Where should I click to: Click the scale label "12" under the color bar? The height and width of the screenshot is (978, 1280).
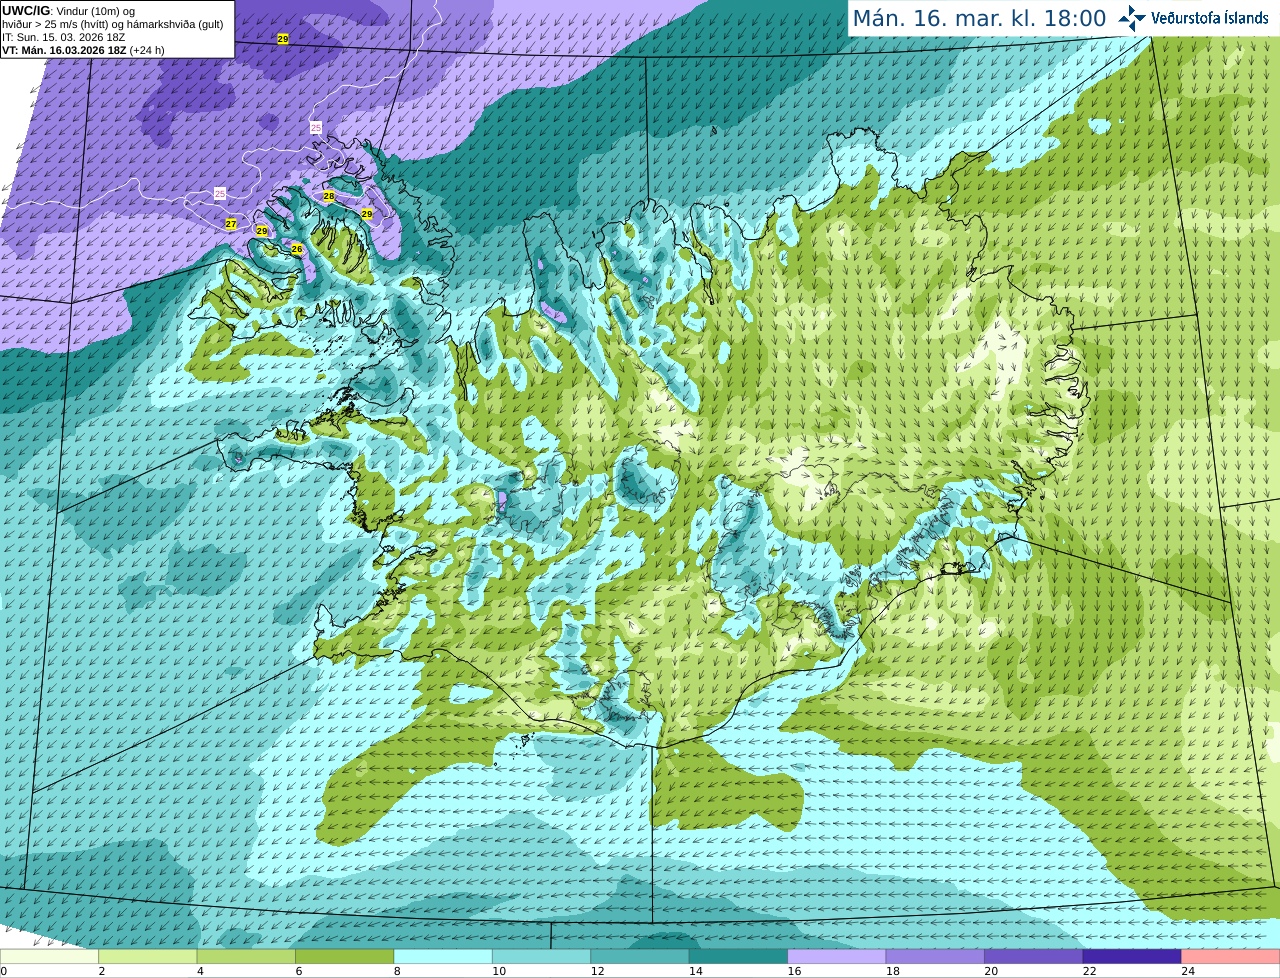pos(597,971)
